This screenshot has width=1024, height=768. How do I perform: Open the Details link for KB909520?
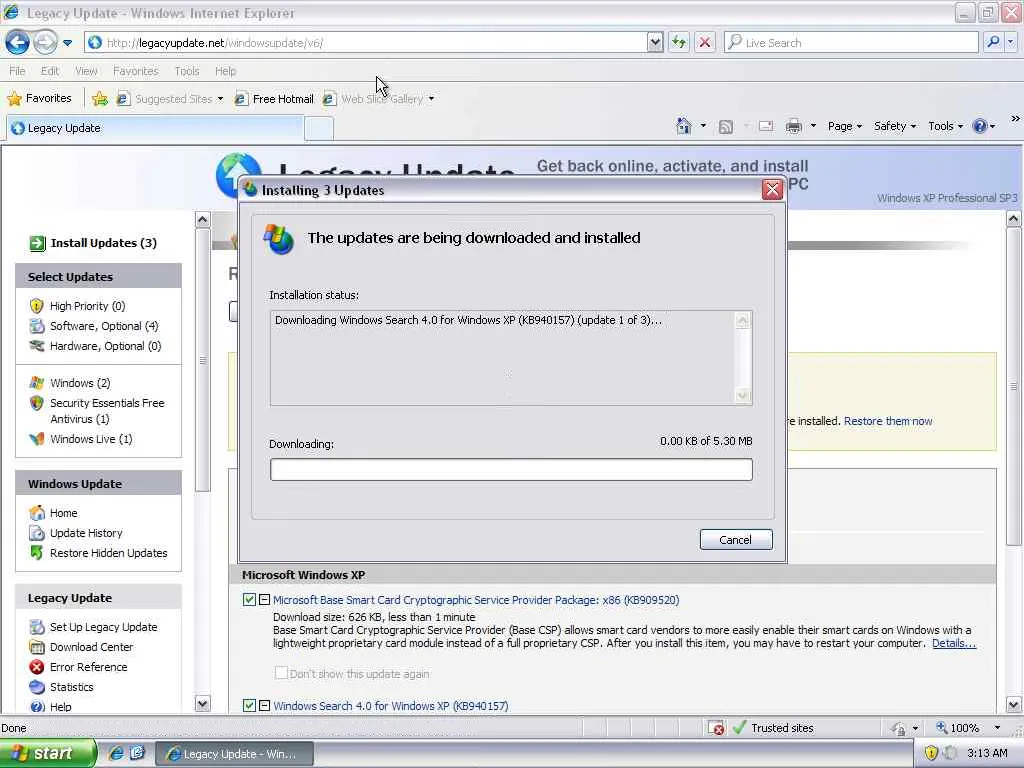pos(953,643)
